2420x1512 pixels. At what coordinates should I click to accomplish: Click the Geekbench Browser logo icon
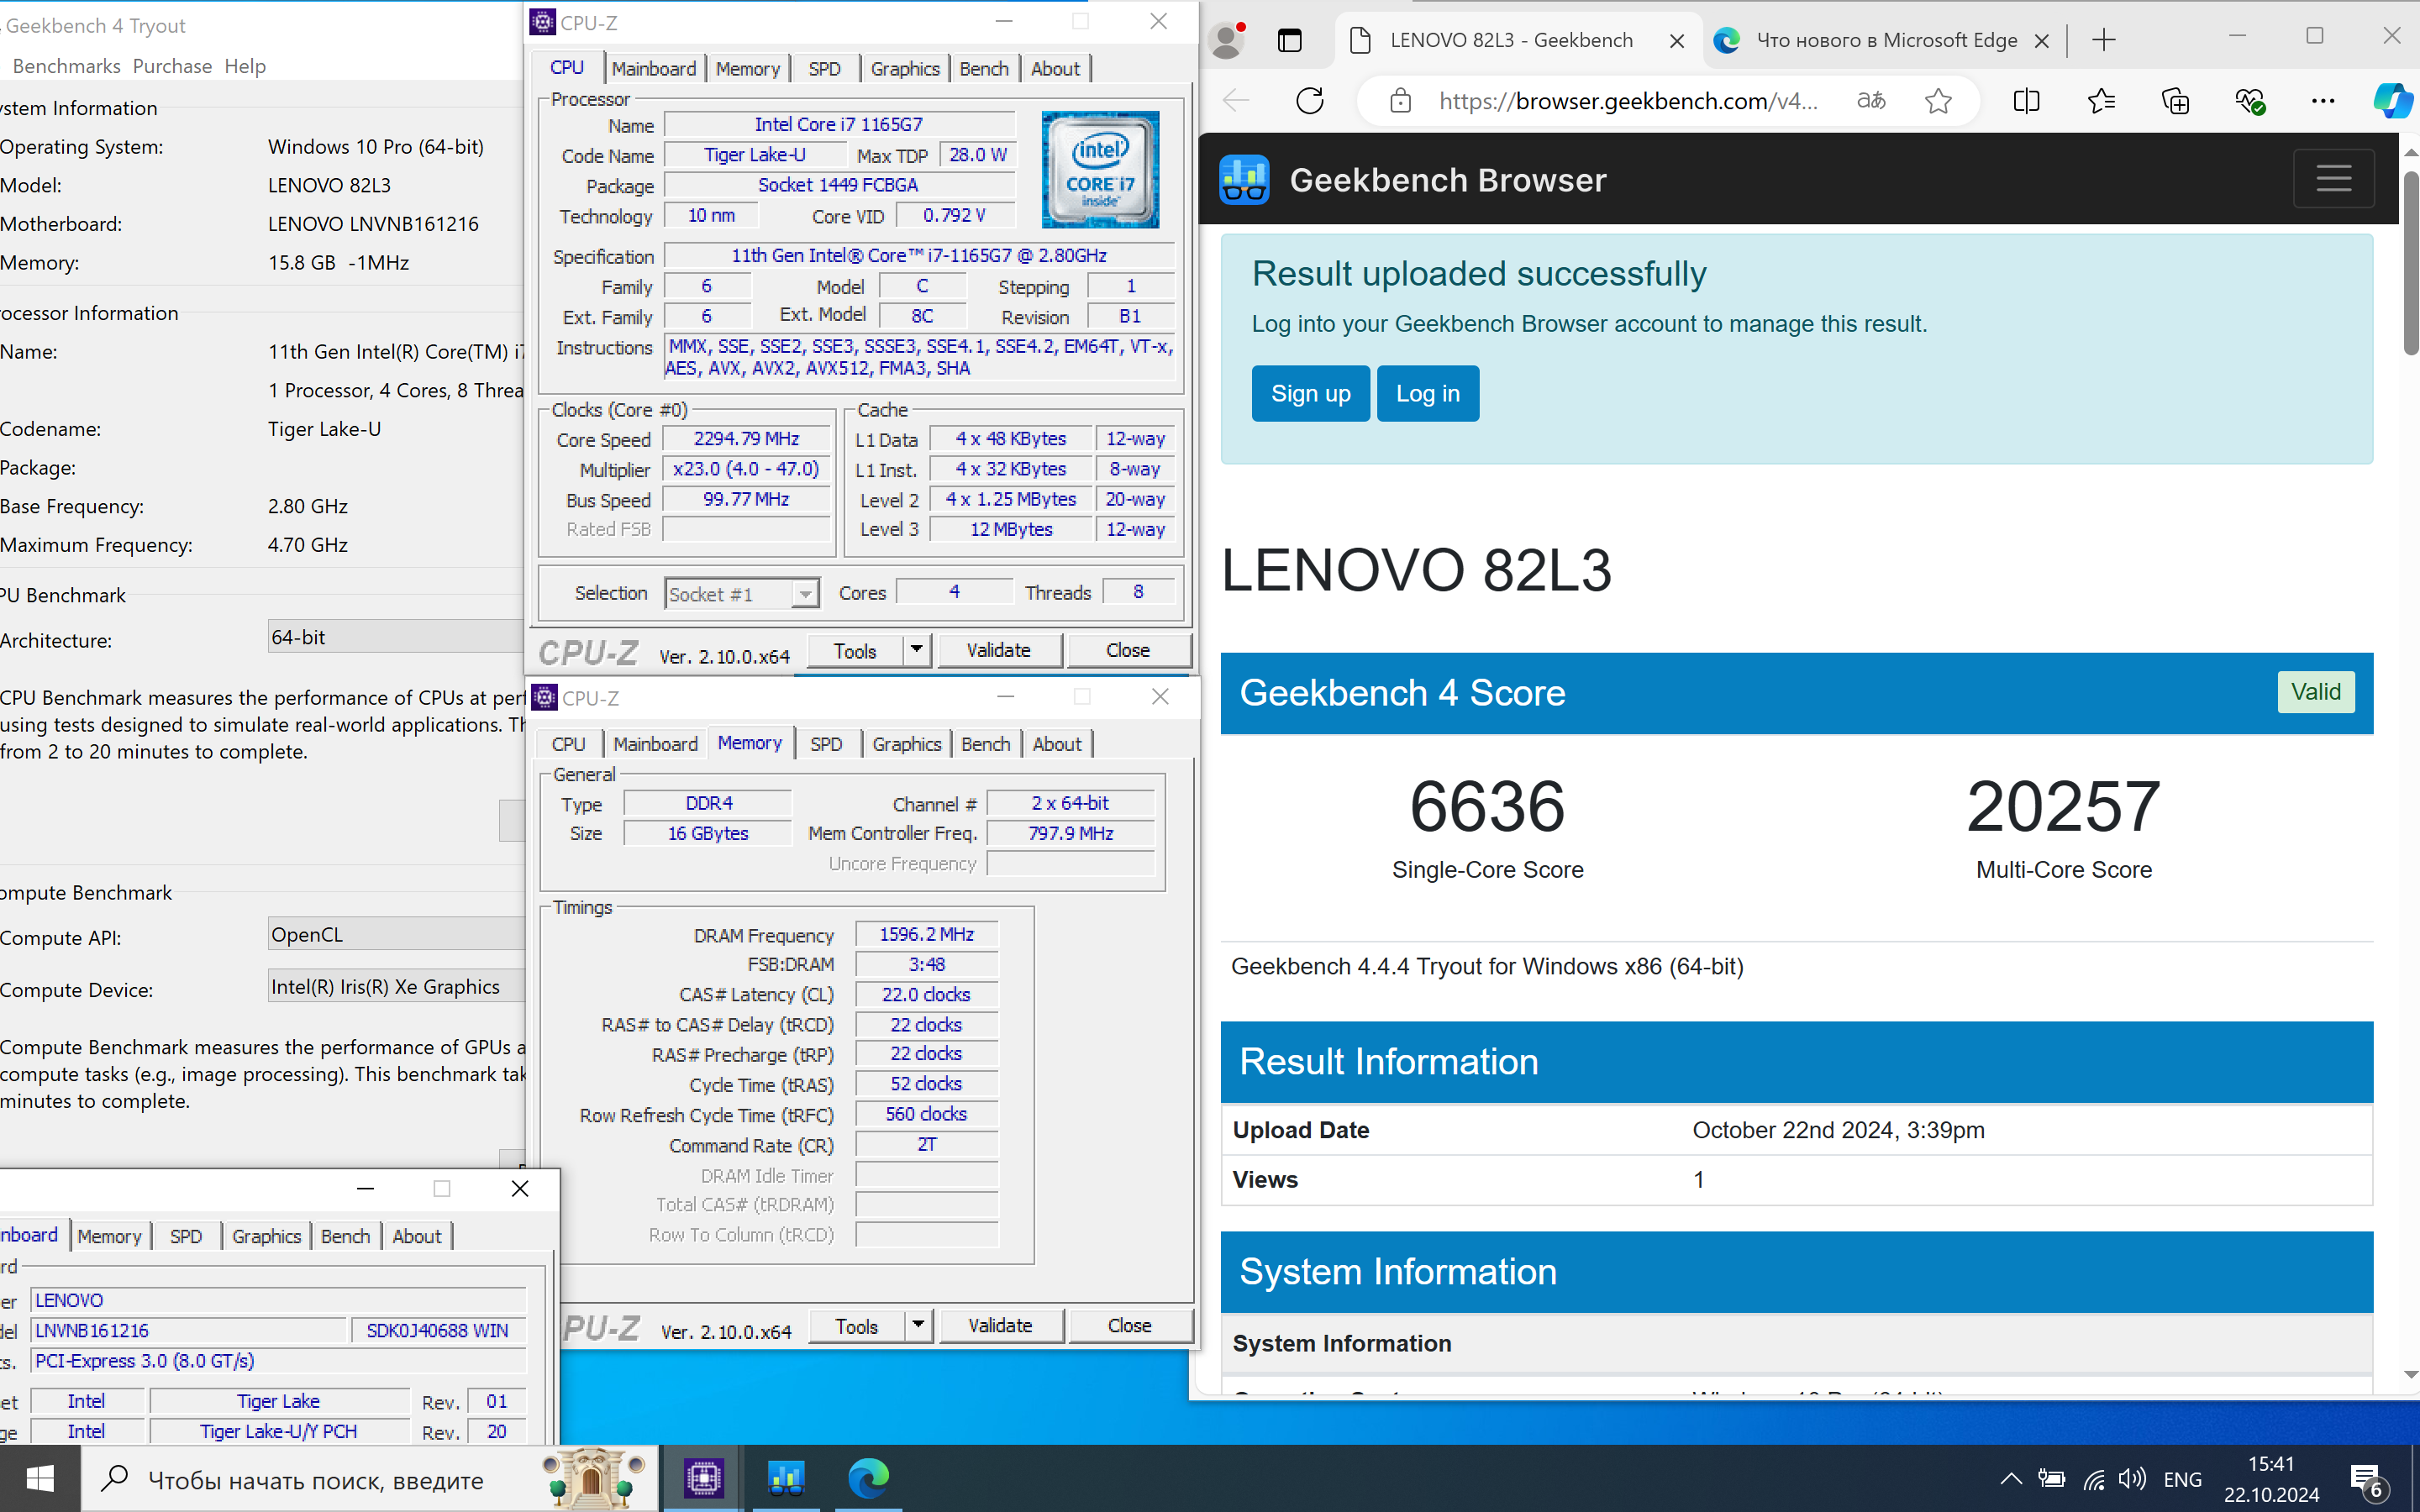click(1244, 180)
